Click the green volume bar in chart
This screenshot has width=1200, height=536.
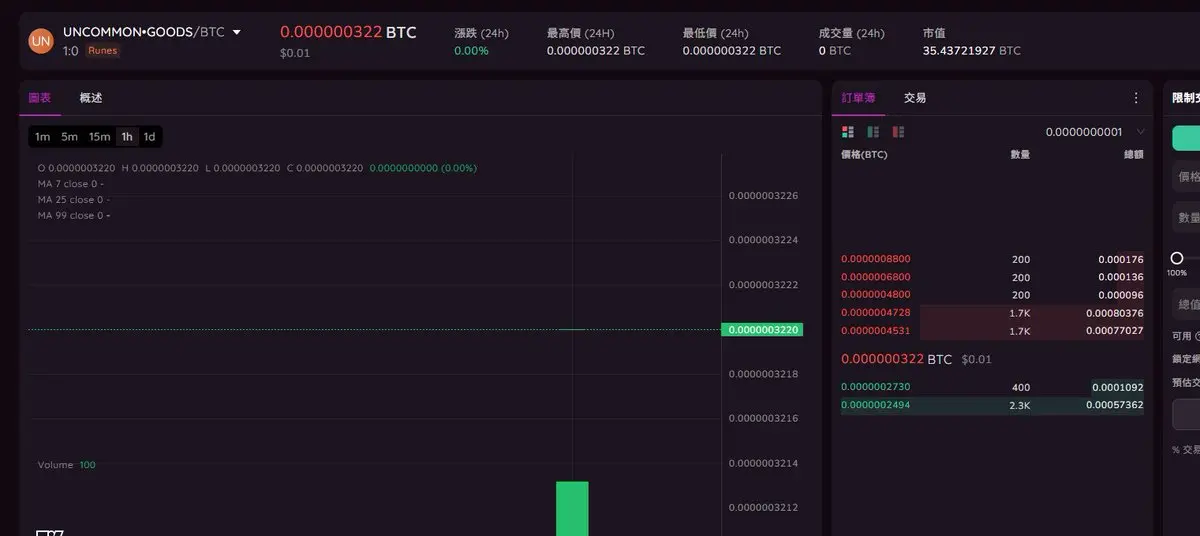coord(572,508)
